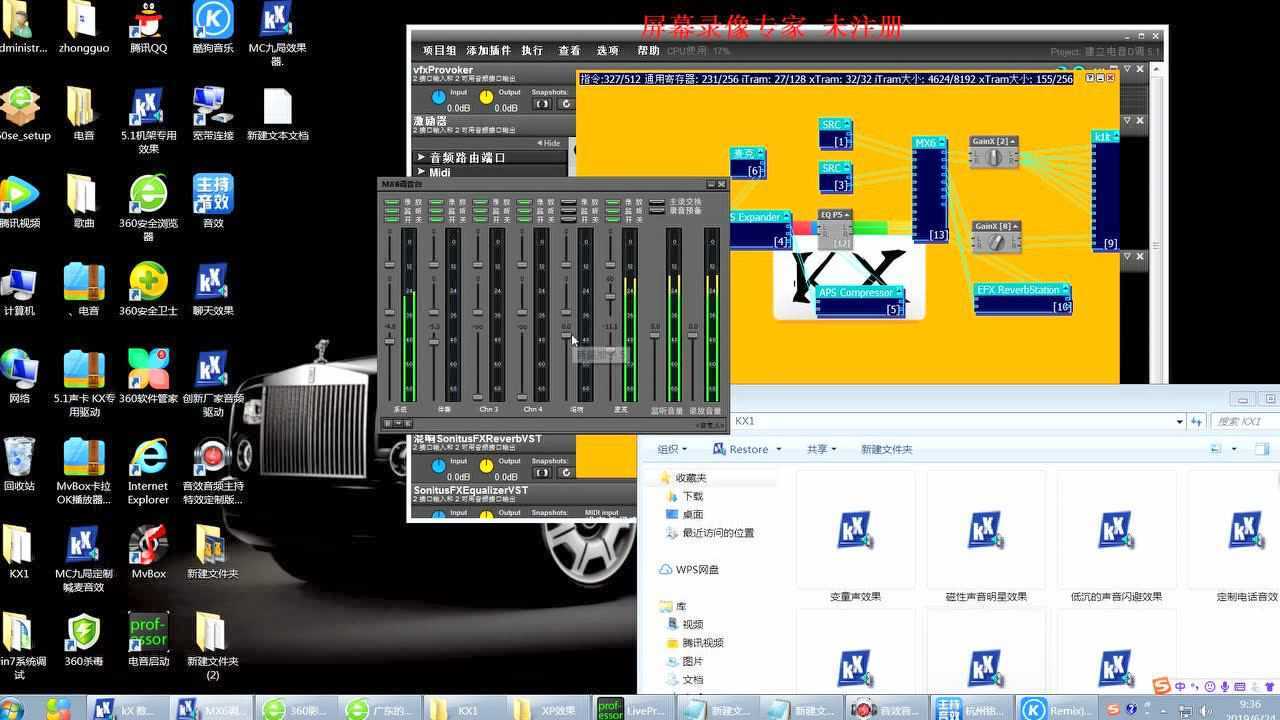Open the 帮助 menu
Viewport: 1280px width, 720px height.
(648, 50)
